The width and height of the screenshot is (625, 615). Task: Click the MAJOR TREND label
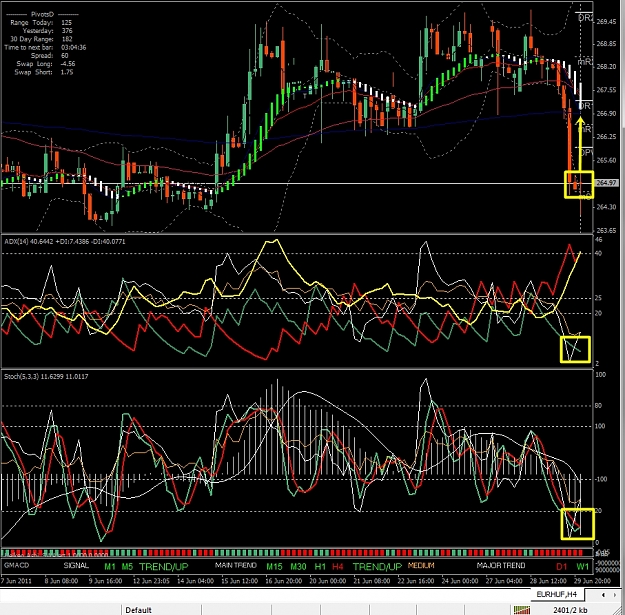tap(501, 565)
